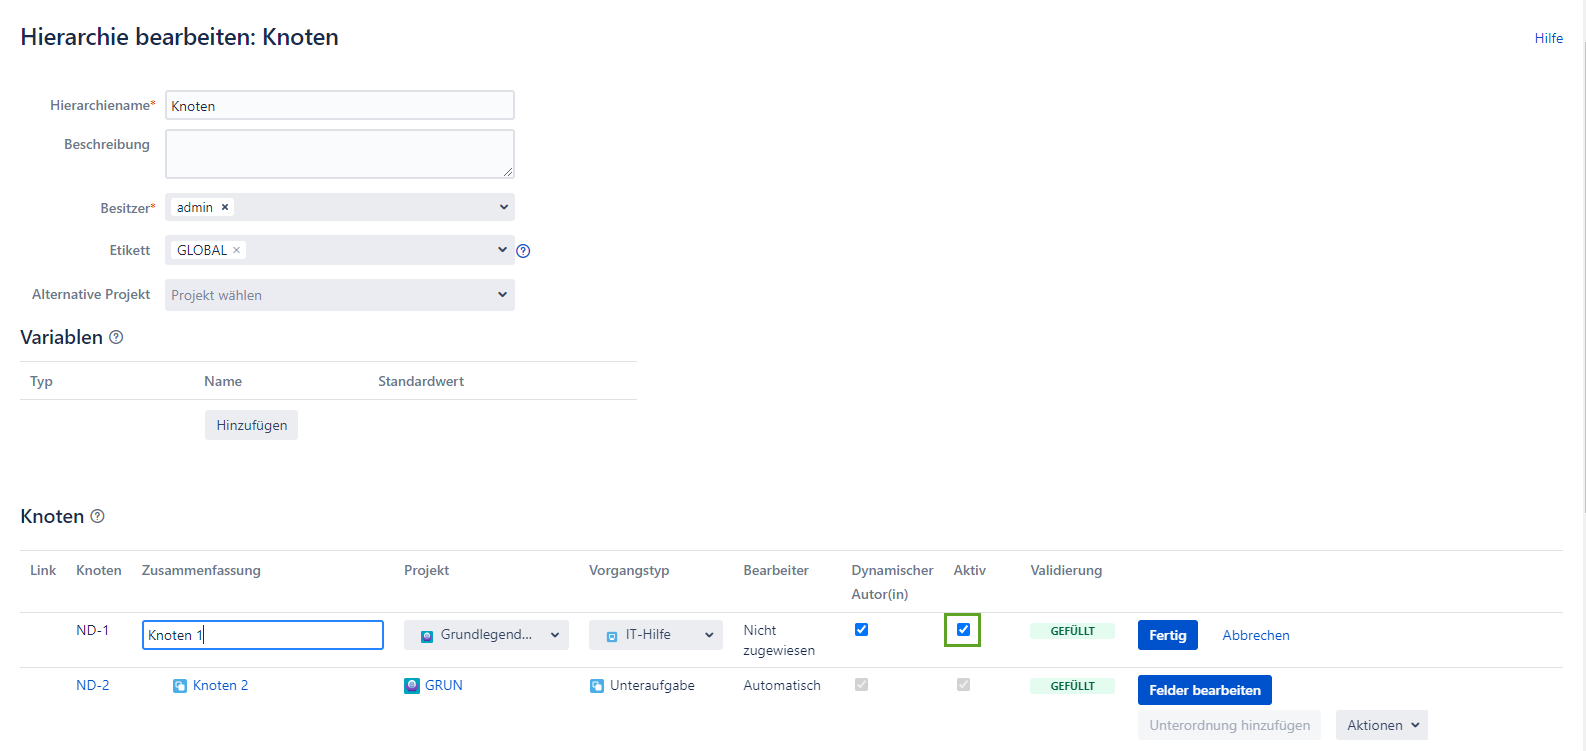Click the GRUN project icon
Viewport: 1586px width, 751px height.
coord(412,685)
